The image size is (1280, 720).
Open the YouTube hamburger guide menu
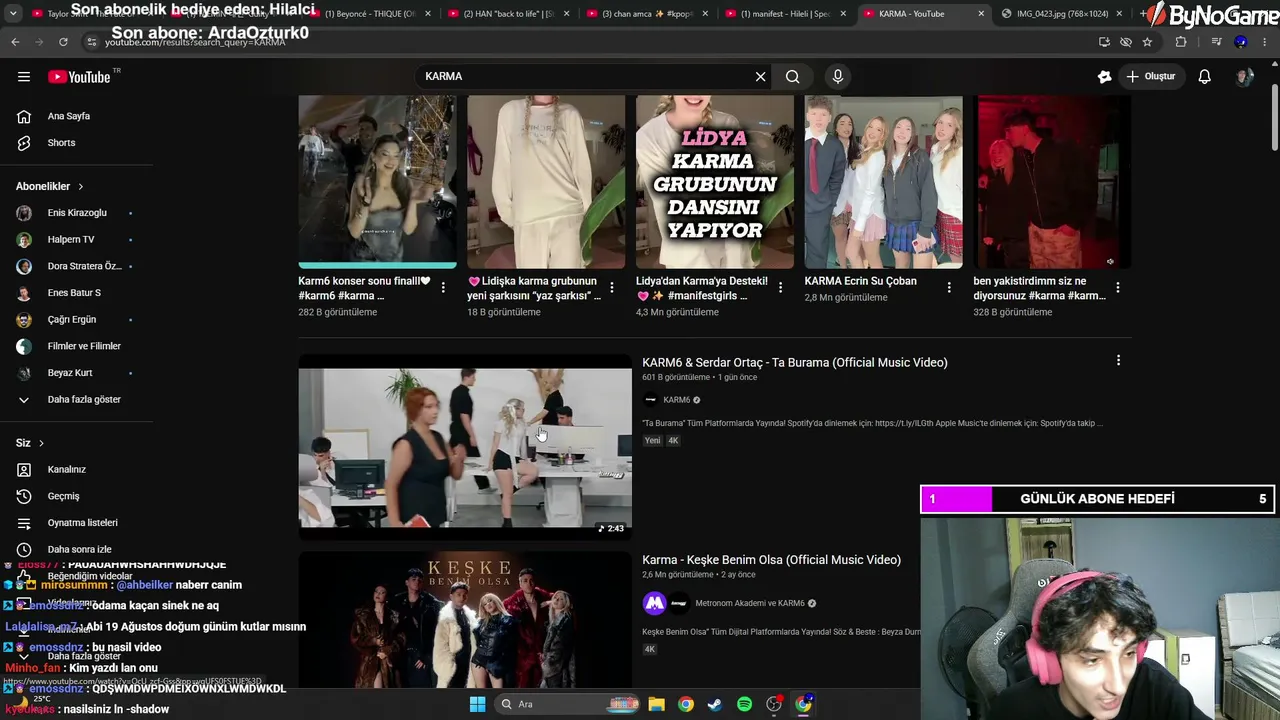[24, 77]
